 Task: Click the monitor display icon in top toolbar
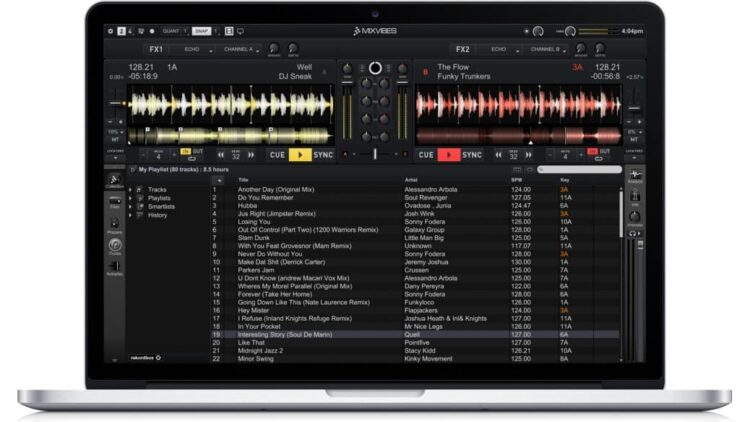240,31
